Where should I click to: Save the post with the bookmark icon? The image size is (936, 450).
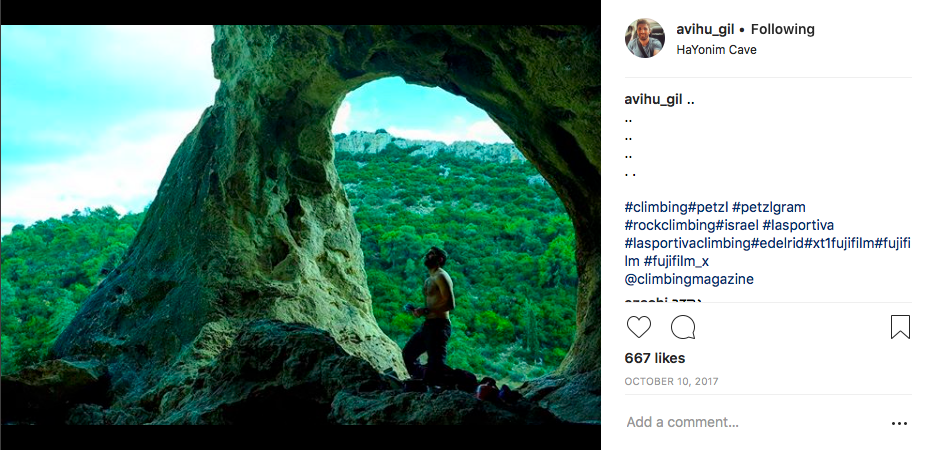(x=900, y=327)
